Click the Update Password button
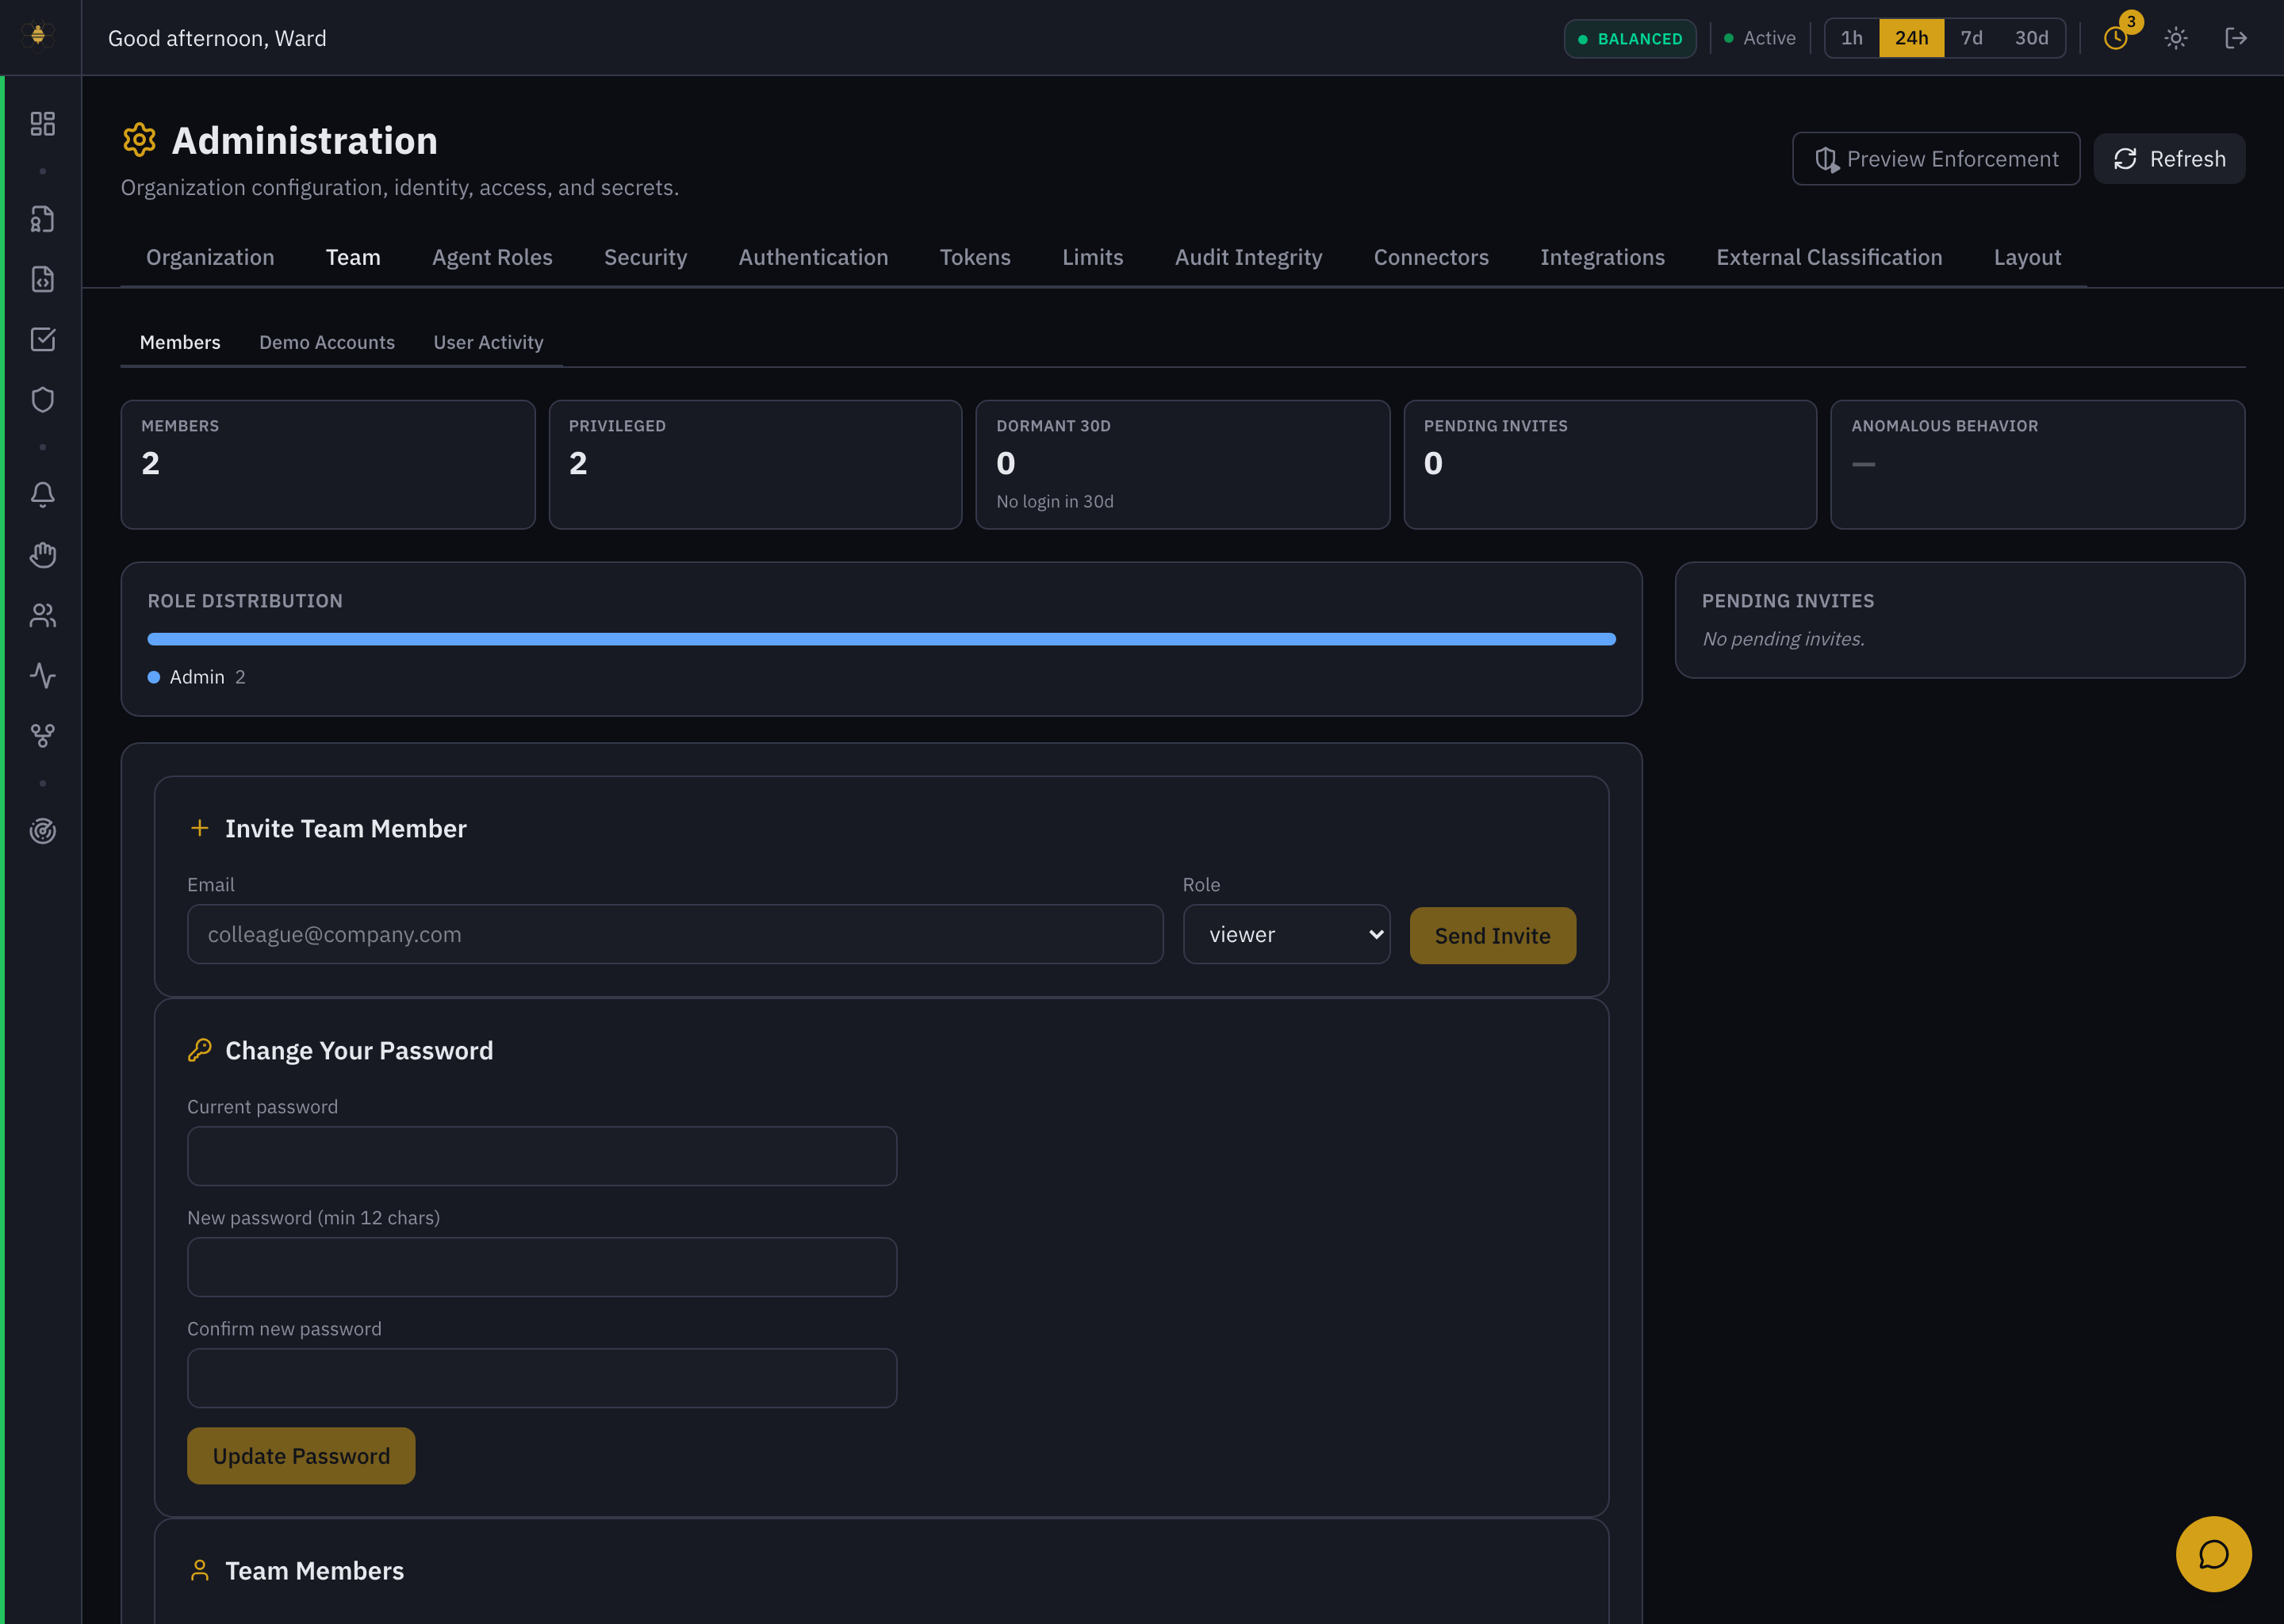Screen dimensions: 2284x1624 pos(301,1455)
